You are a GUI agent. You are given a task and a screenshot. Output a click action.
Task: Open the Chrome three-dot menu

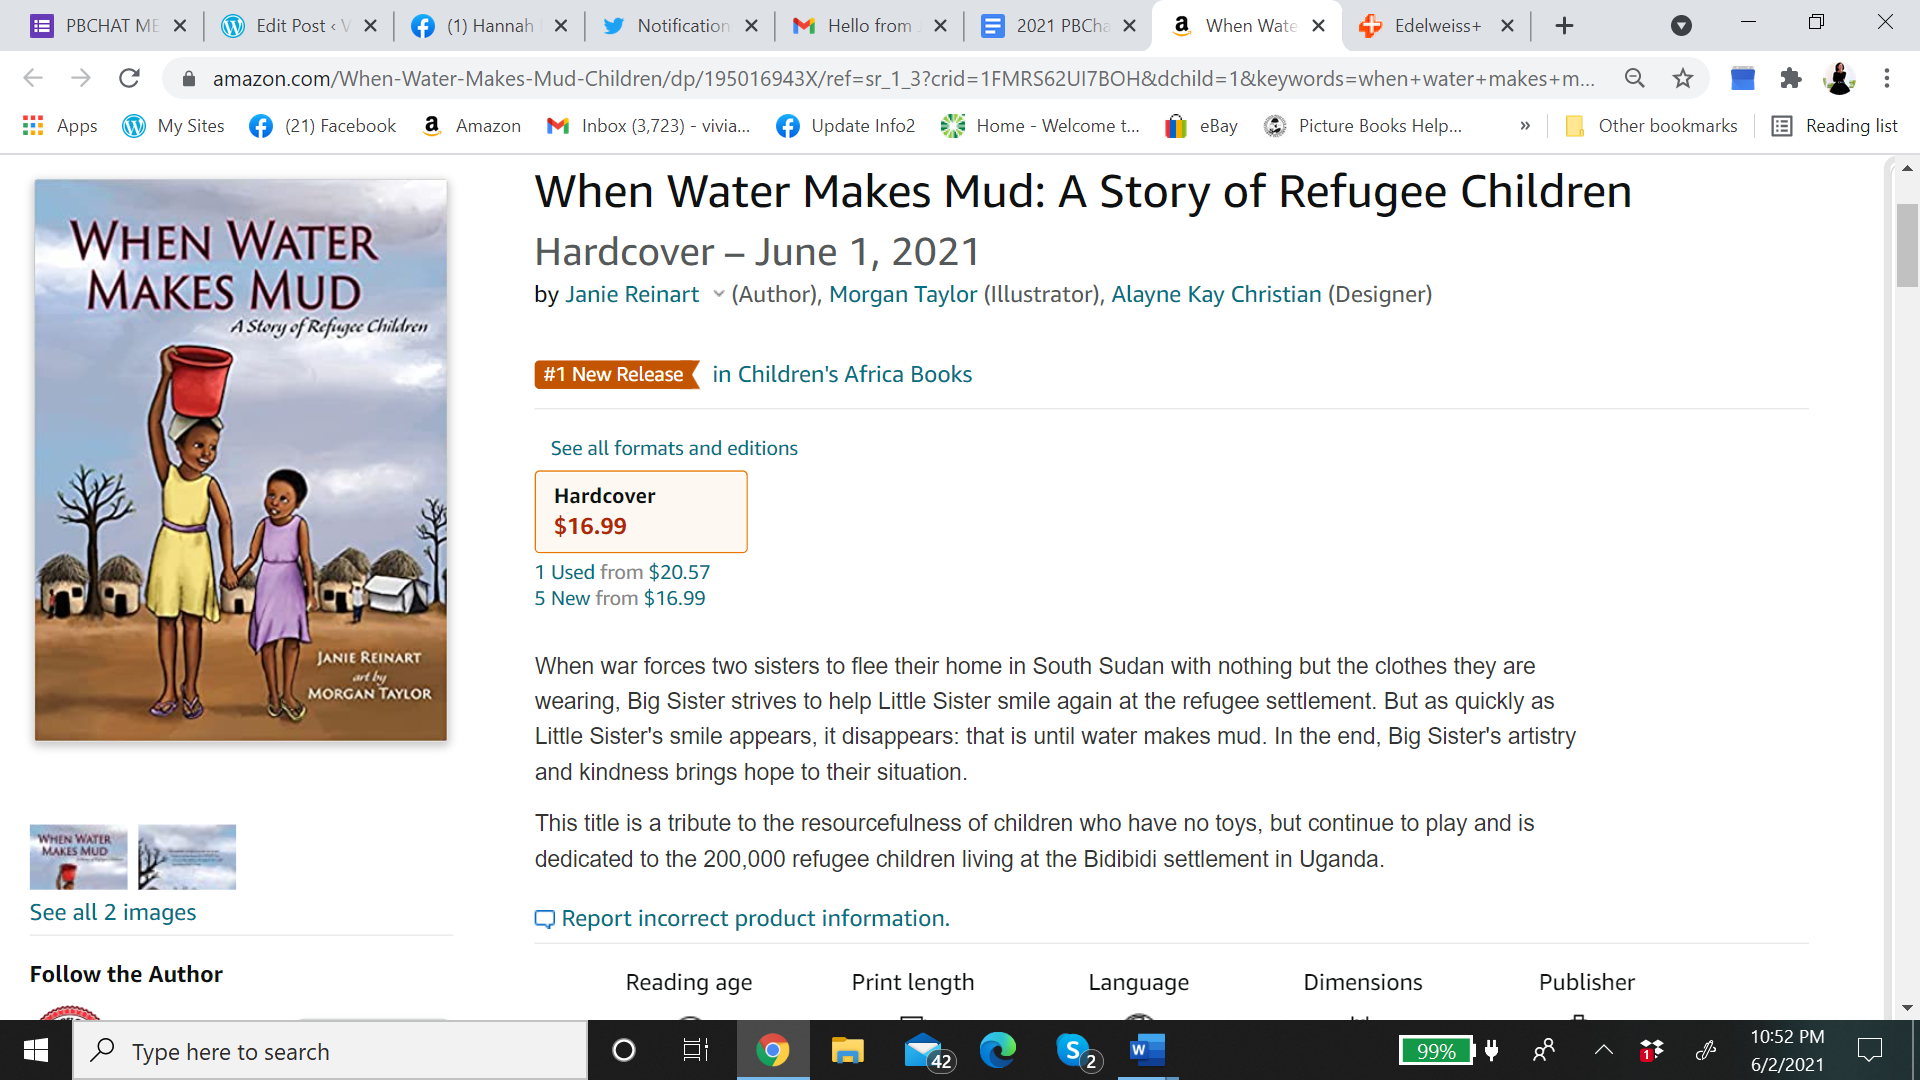tap(1887, 78)
